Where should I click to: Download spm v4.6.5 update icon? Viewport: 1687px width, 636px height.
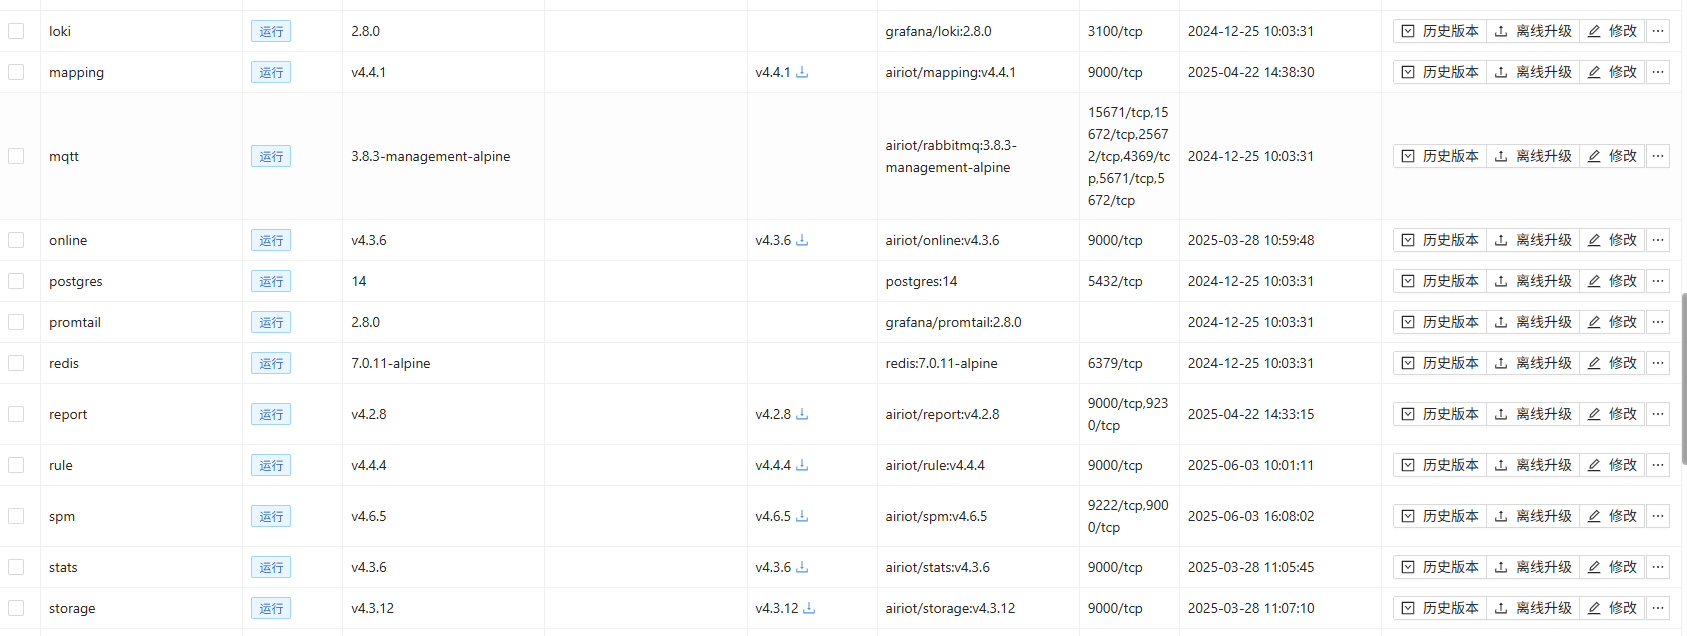pyautogui.click(x=802, y=516)
